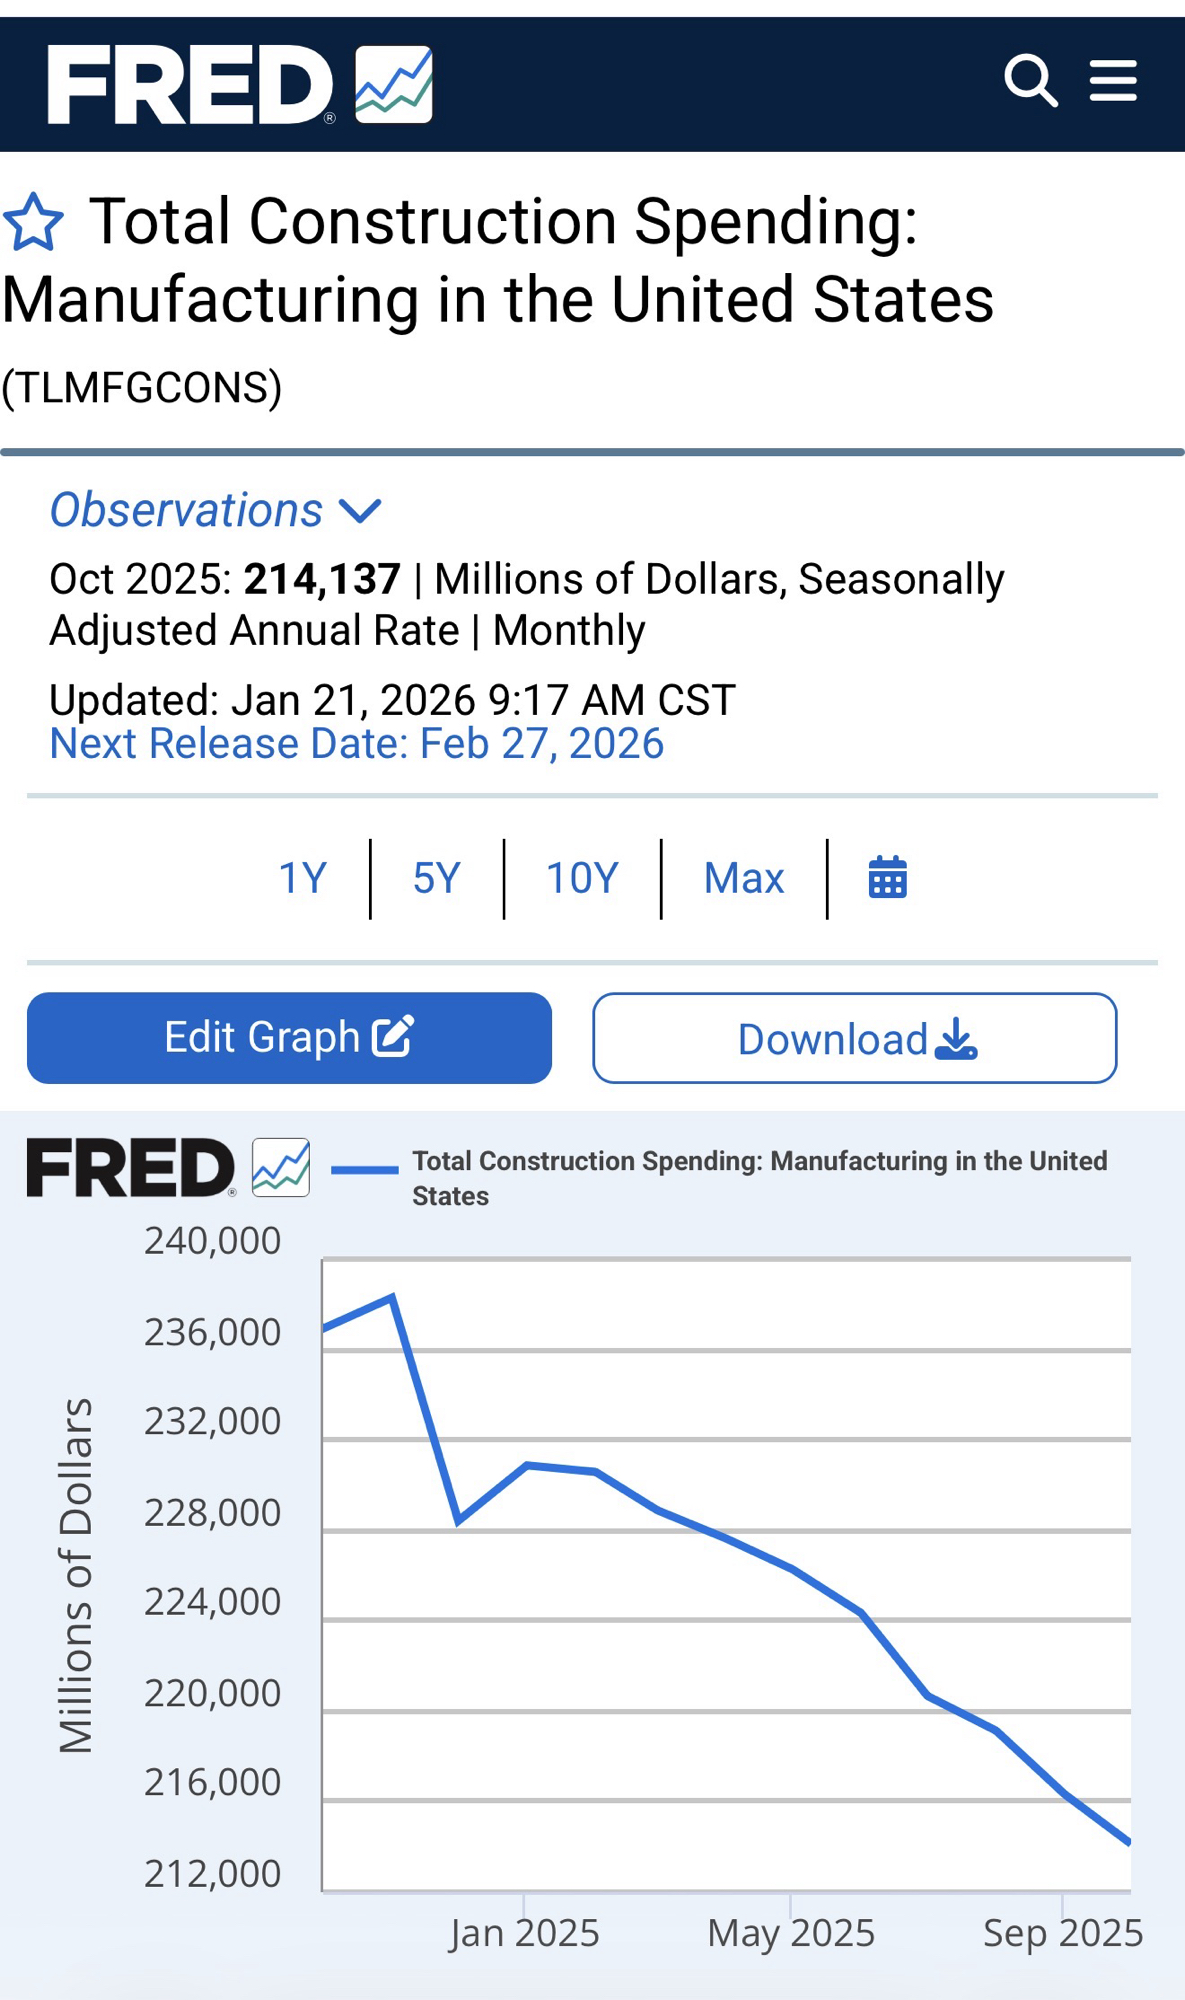Click the graph's small chart logo icon
This screenshot has height=2000, width=1185.
pos(281,1167)
